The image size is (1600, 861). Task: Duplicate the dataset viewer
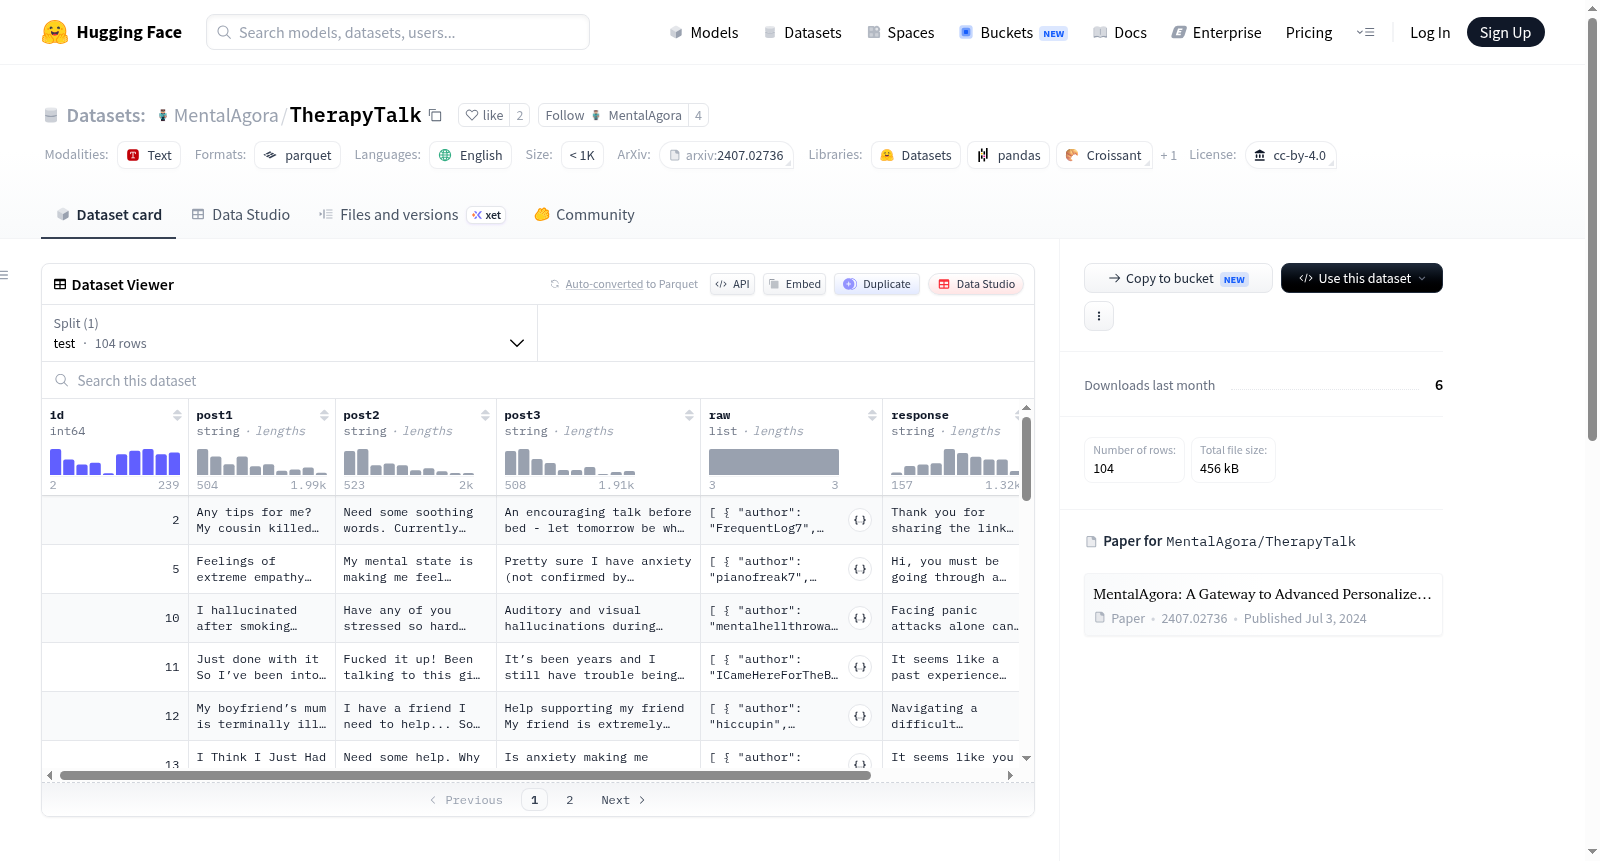(877, 284)
